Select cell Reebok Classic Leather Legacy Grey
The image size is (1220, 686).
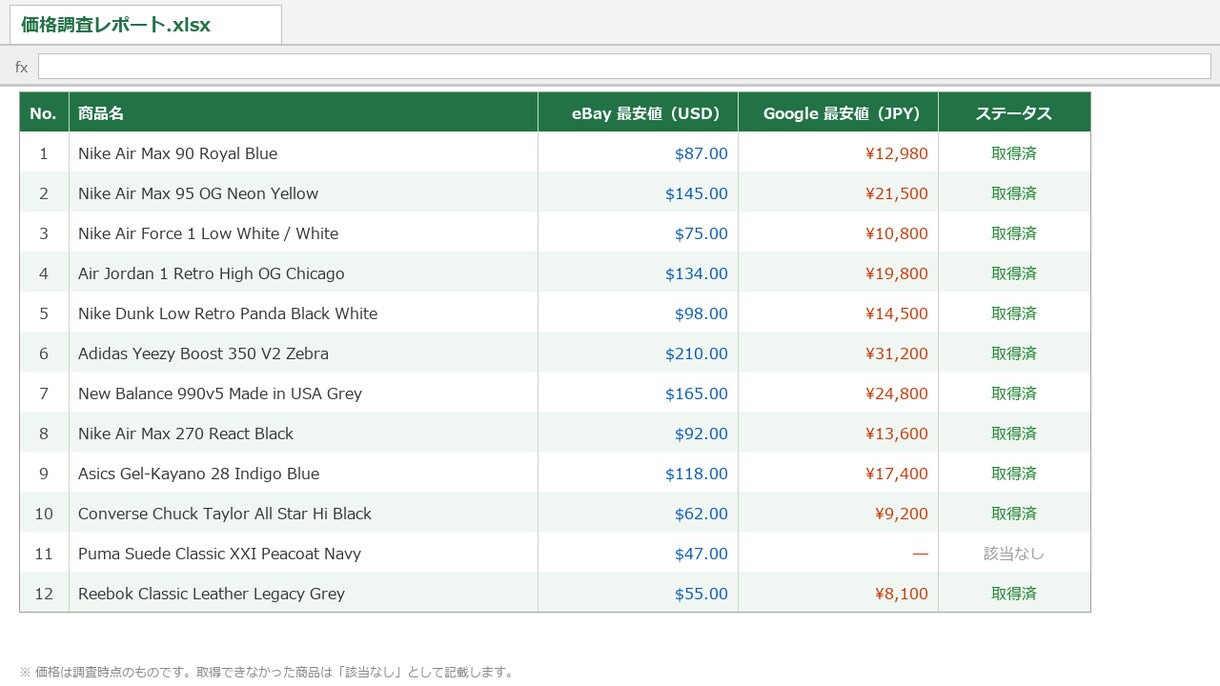pos(303,593)
